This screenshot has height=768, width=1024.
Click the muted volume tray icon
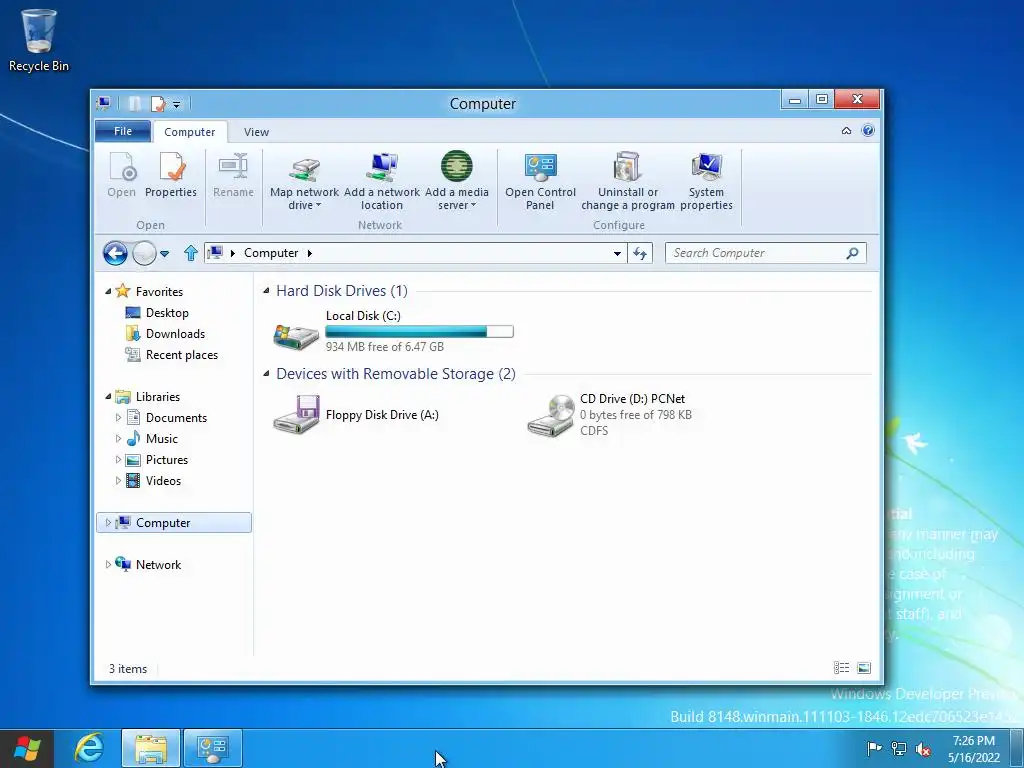[x=923, y=749]
